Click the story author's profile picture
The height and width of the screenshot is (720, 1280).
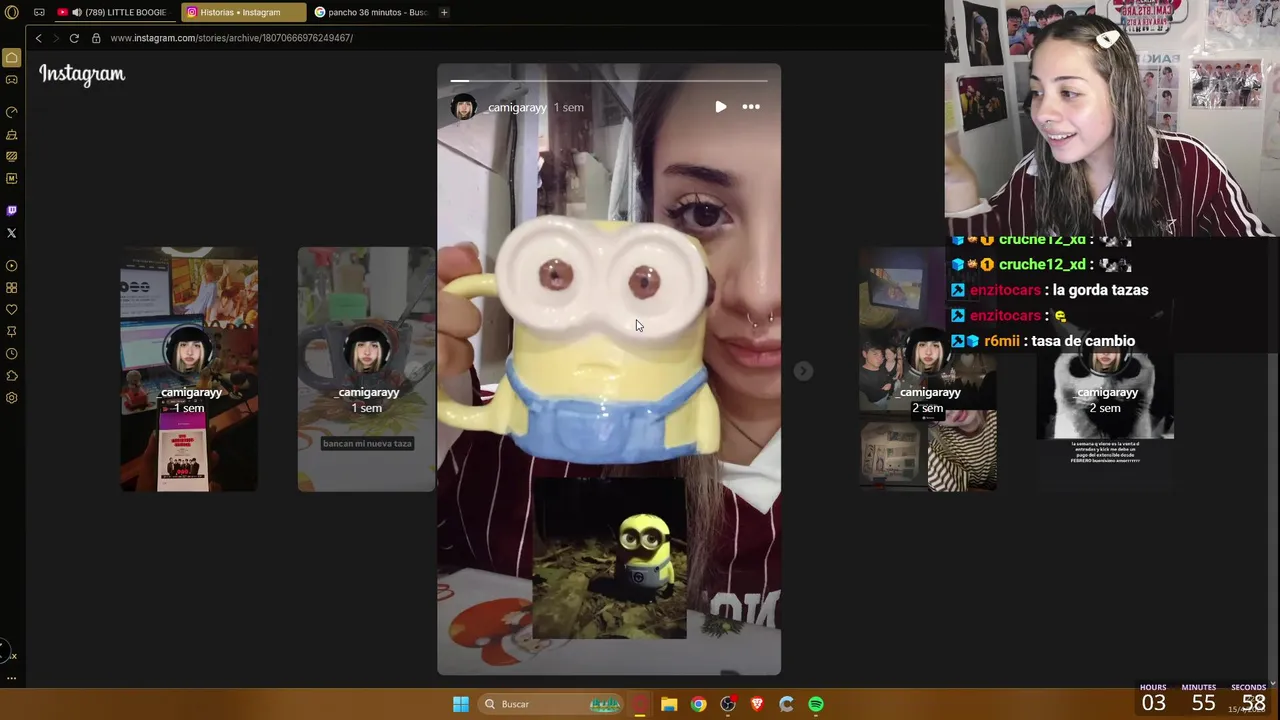point(464,107)
